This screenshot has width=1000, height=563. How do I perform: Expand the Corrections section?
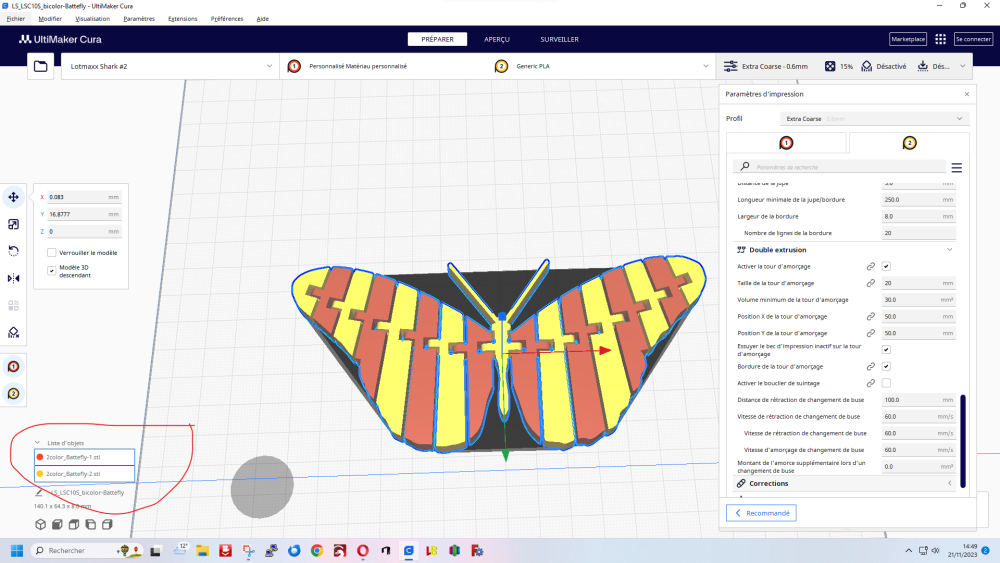click(949, 483)
